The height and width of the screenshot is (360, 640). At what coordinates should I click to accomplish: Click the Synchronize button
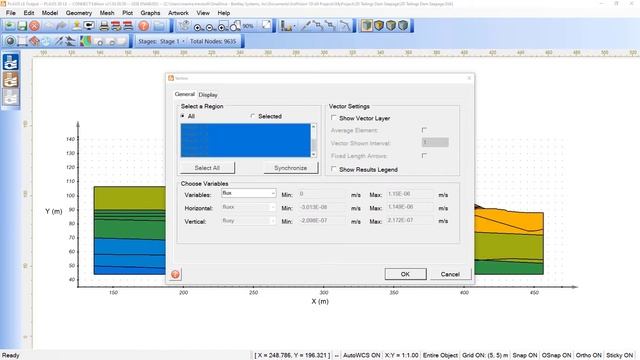[x=291, y=168]
